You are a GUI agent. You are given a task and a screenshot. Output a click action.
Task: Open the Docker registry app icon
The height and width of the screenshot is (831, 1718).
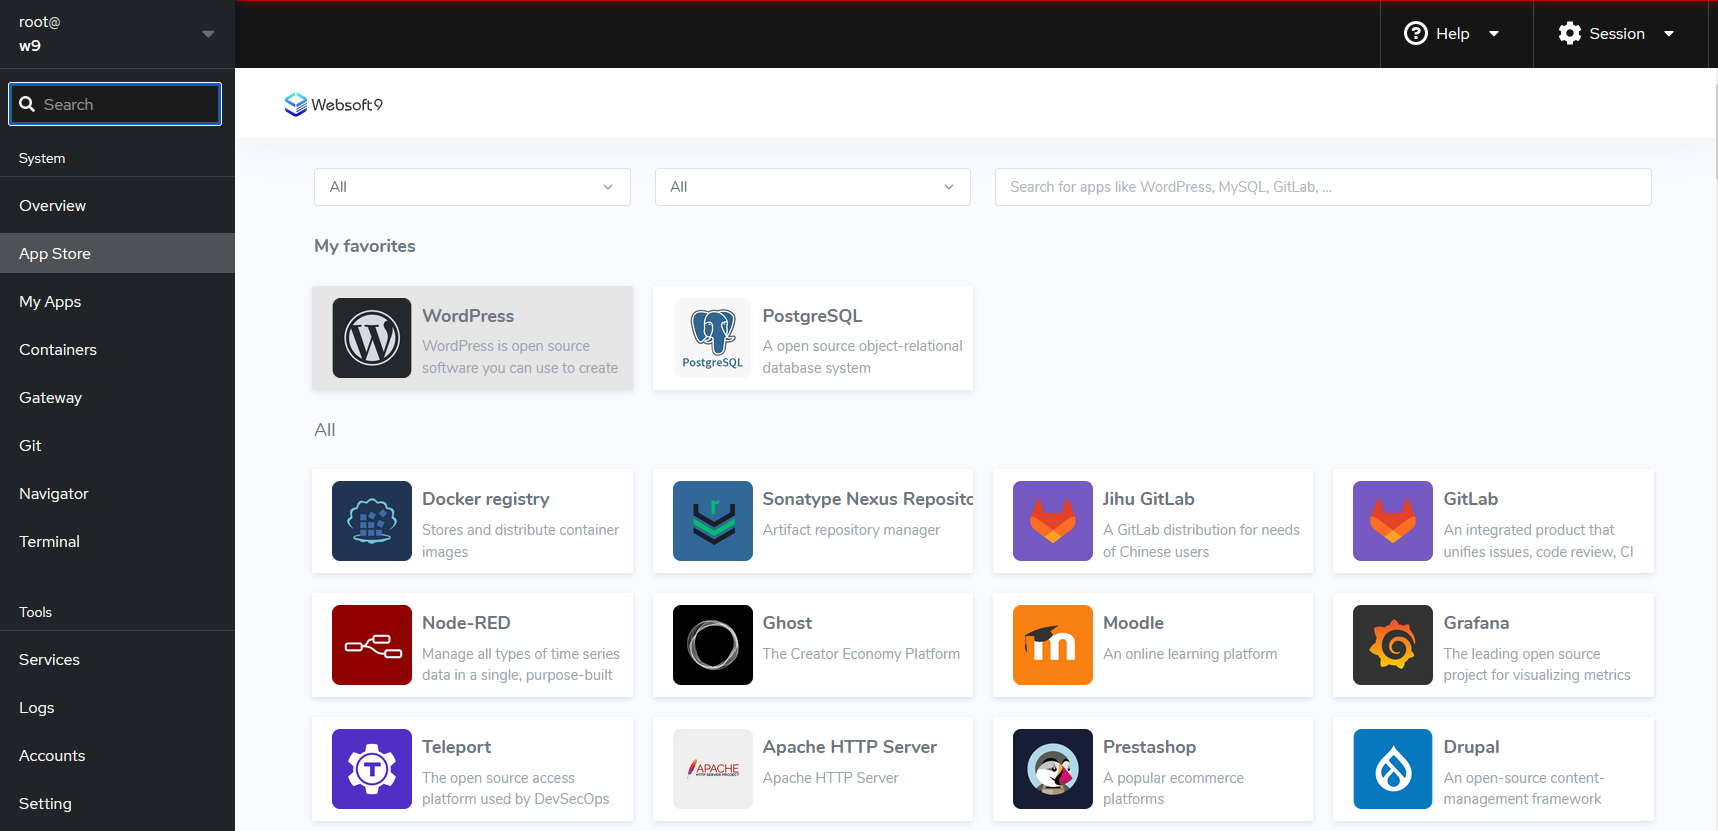click(x=371, y=521)
